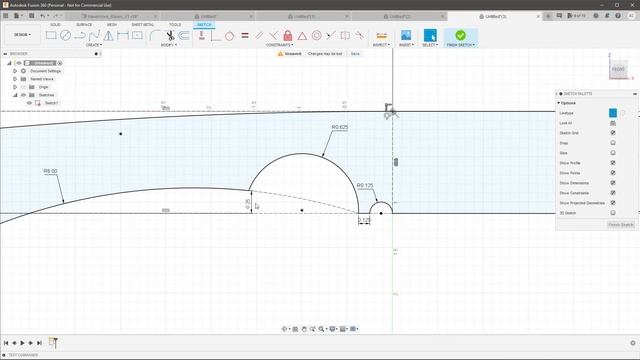Select the Fit Point Spline tool
Viewport: 640px width, 360px height.
[x=94, y=36]
